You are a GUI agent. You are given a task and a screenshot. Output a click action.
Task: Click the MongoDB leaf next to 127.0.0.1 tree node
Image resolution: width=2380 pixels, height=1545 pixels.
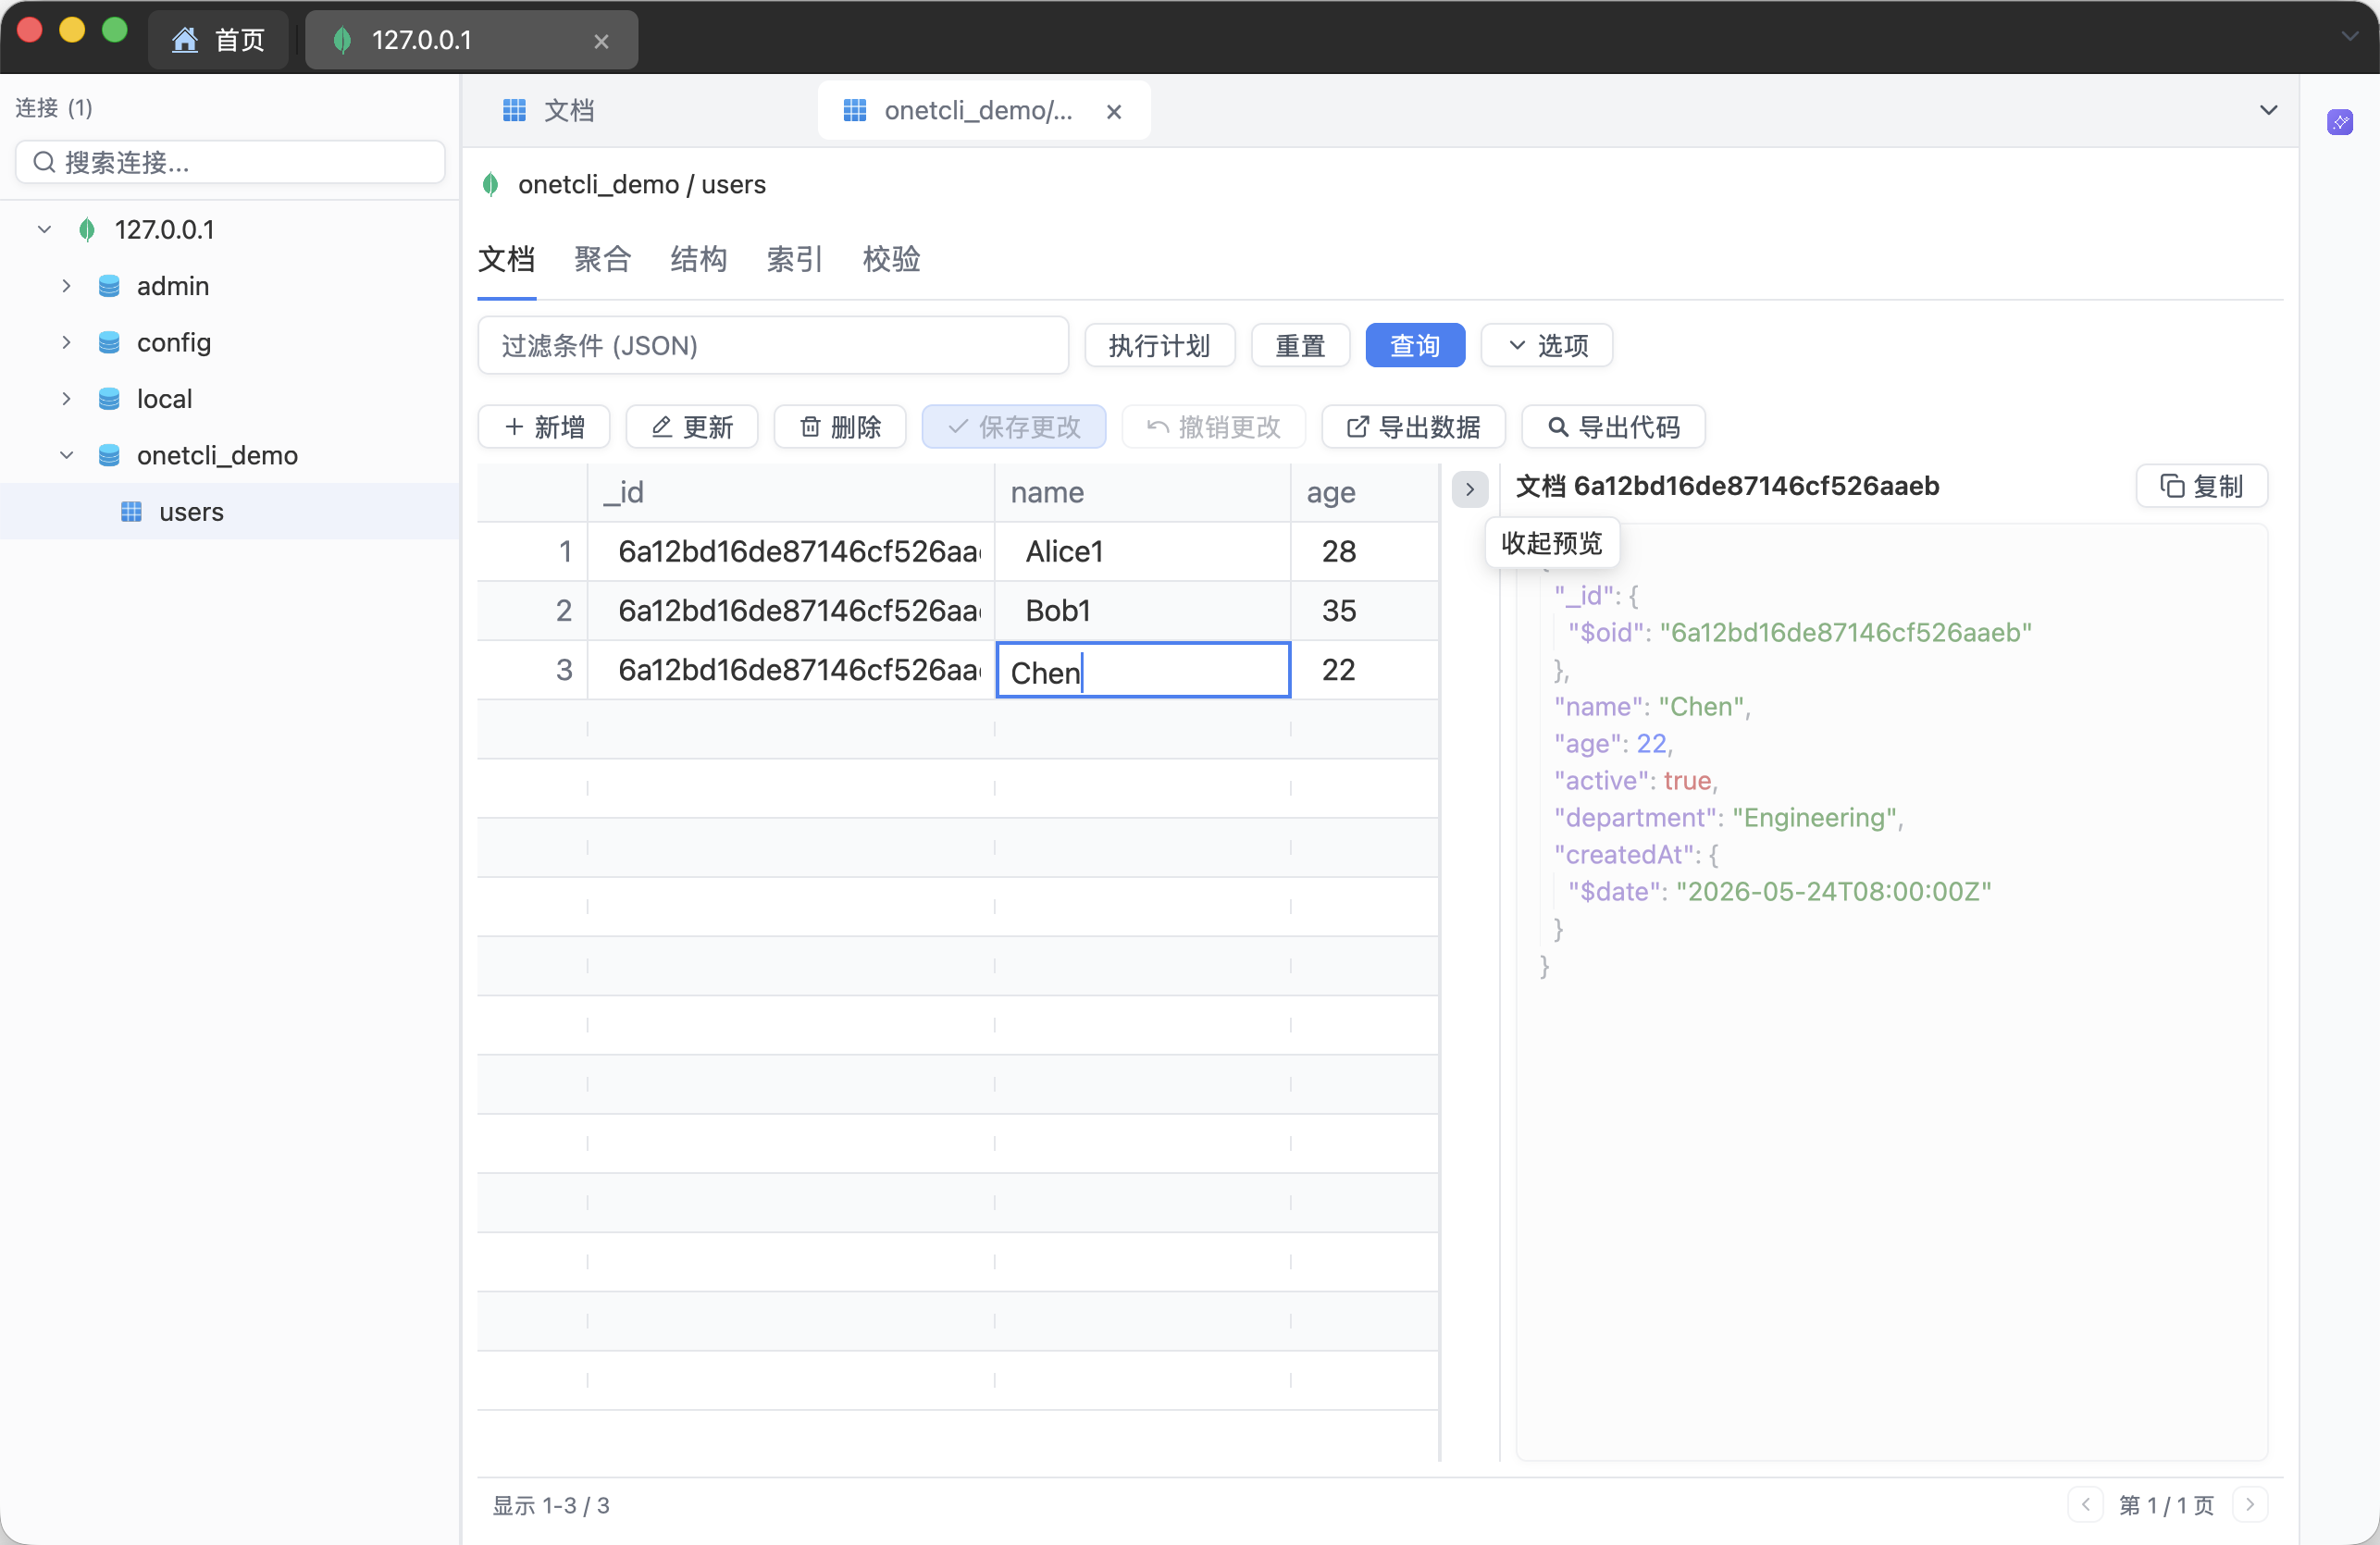tap(87, 229)
